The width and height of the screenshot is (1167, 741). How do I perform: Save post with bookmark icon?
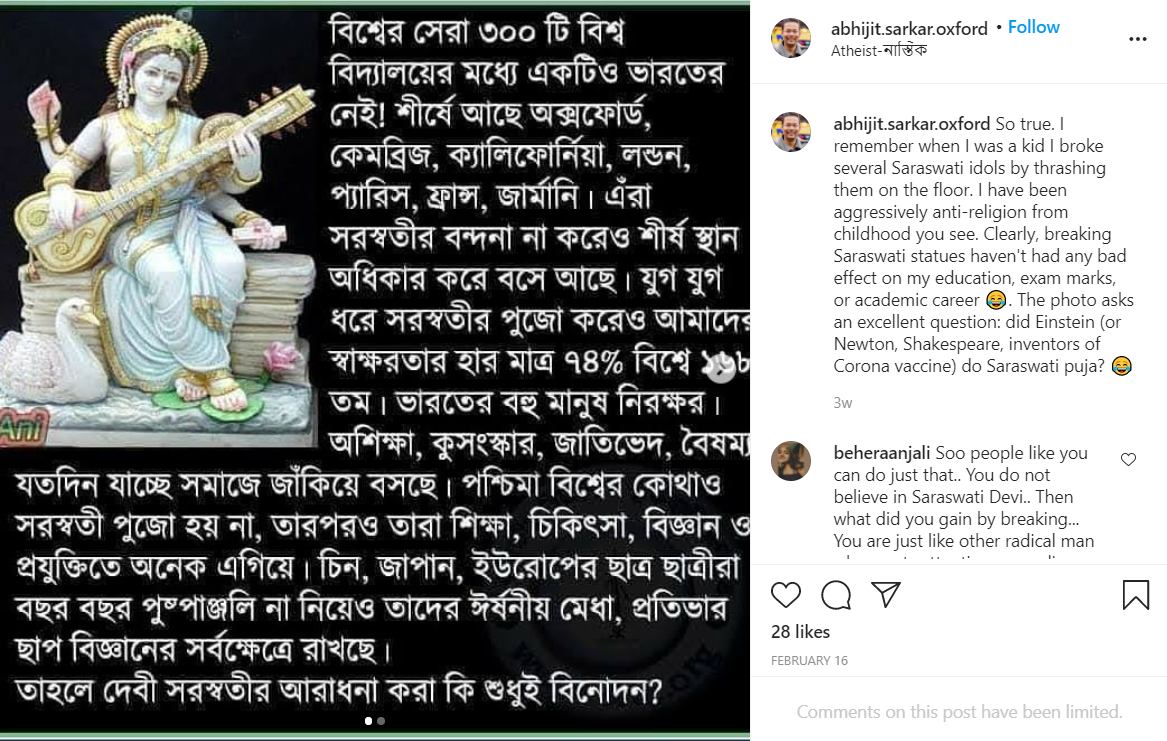click(1136, 595)
